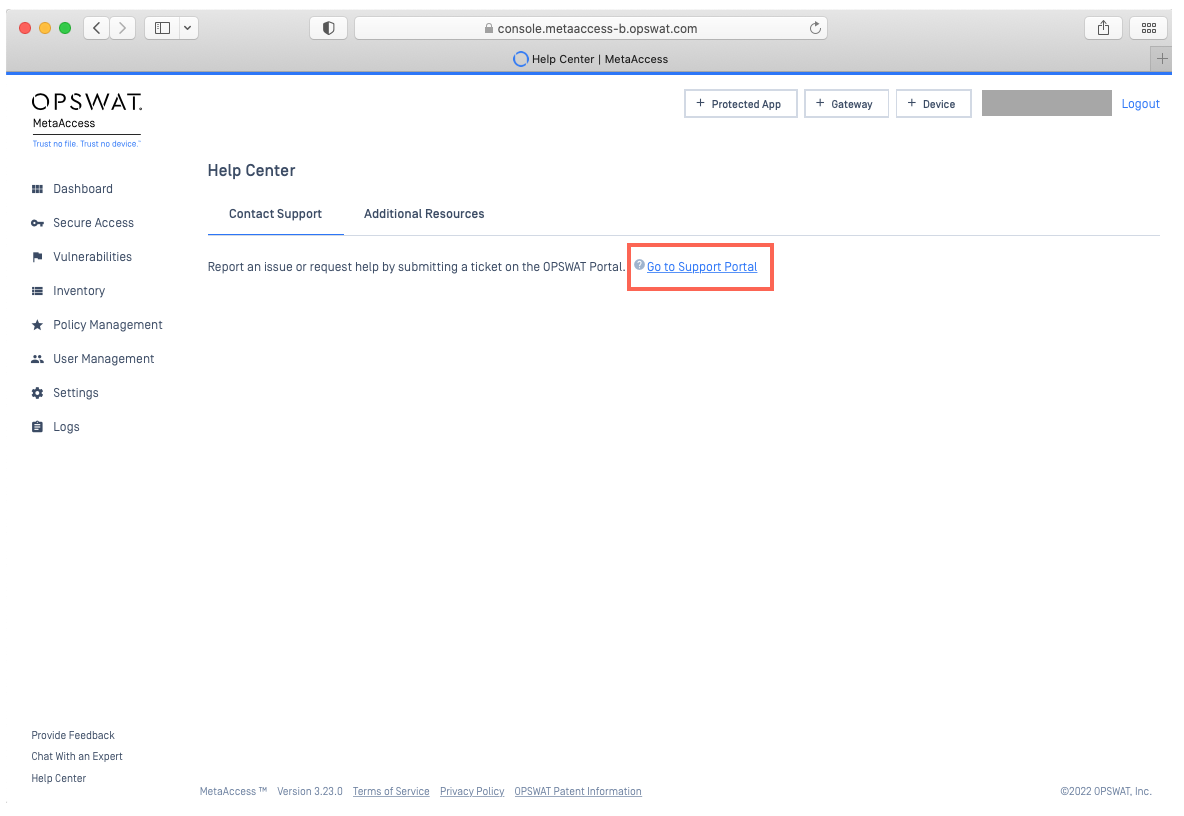Click the Inventory list icon
Viewport: 1184px width, 816px height.
point(37,291)
